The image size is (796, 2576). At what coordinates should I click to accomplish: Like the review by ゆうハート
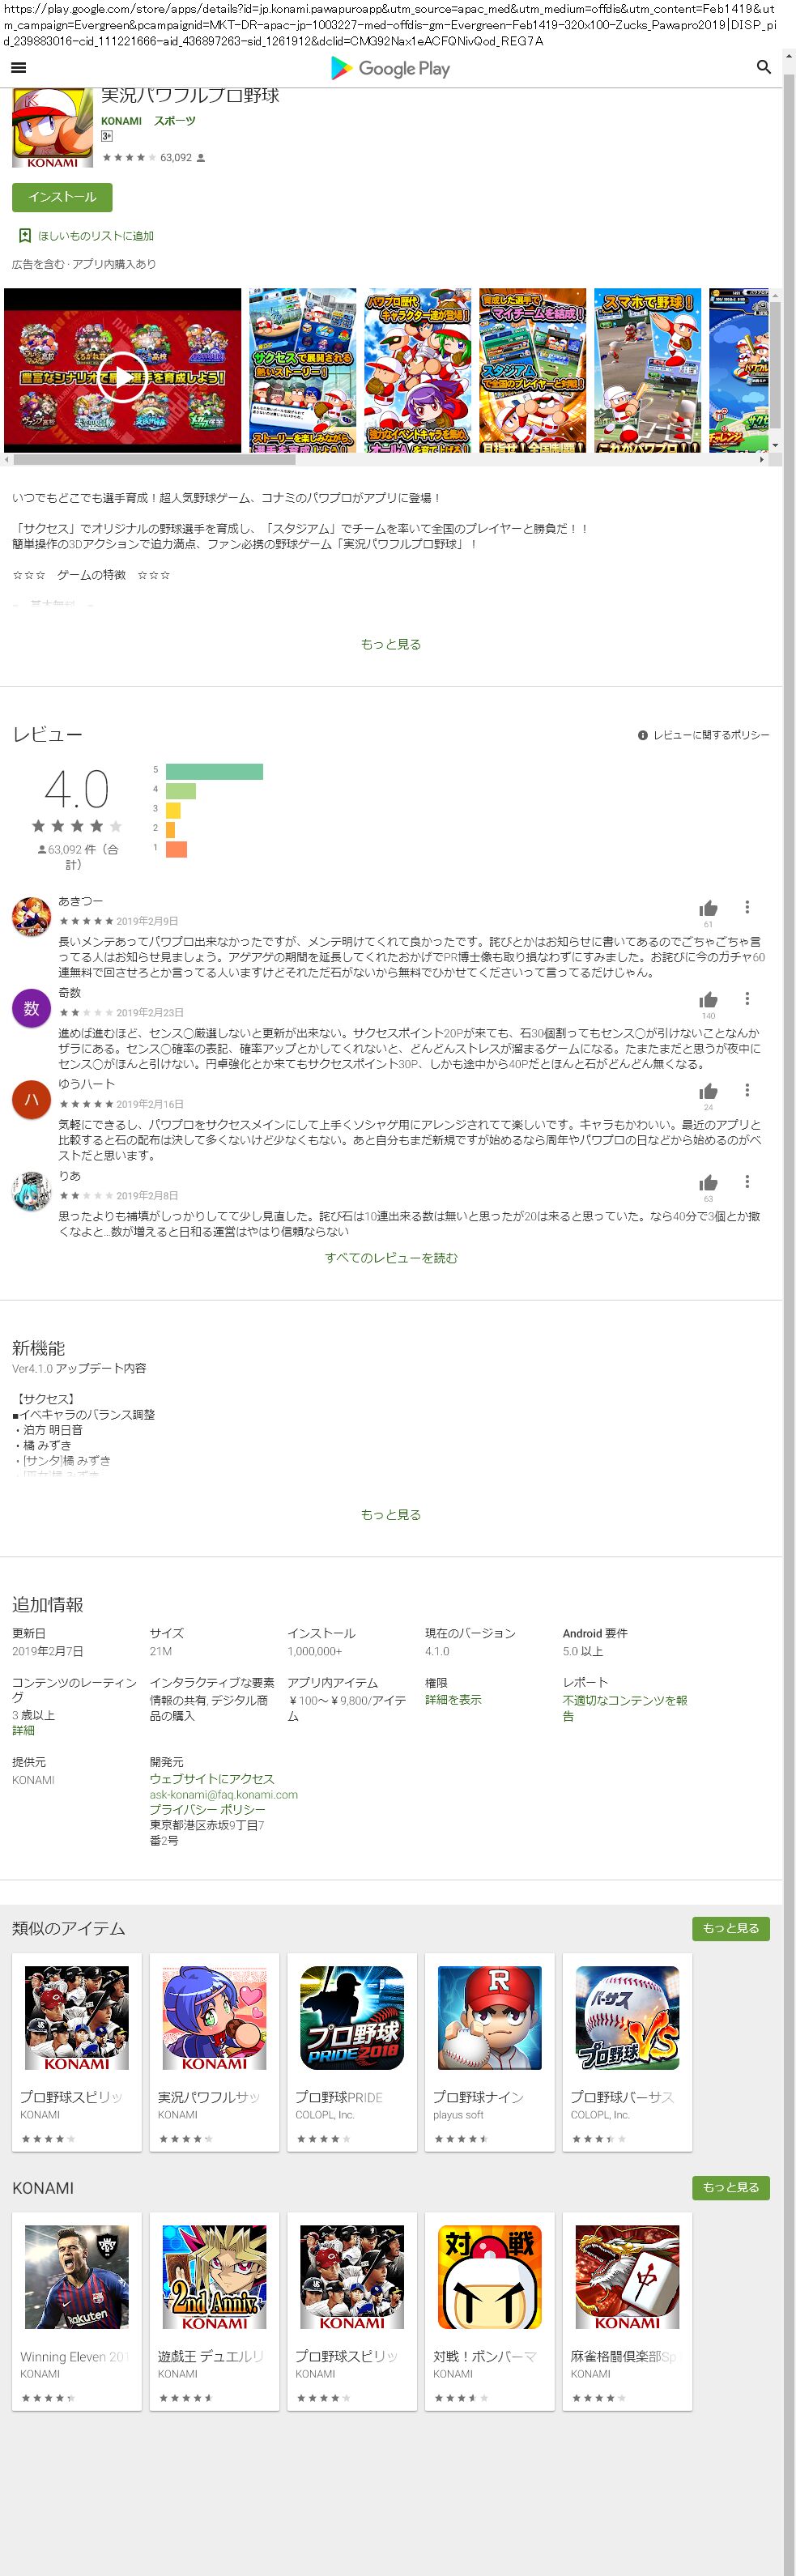(708, 1091)
